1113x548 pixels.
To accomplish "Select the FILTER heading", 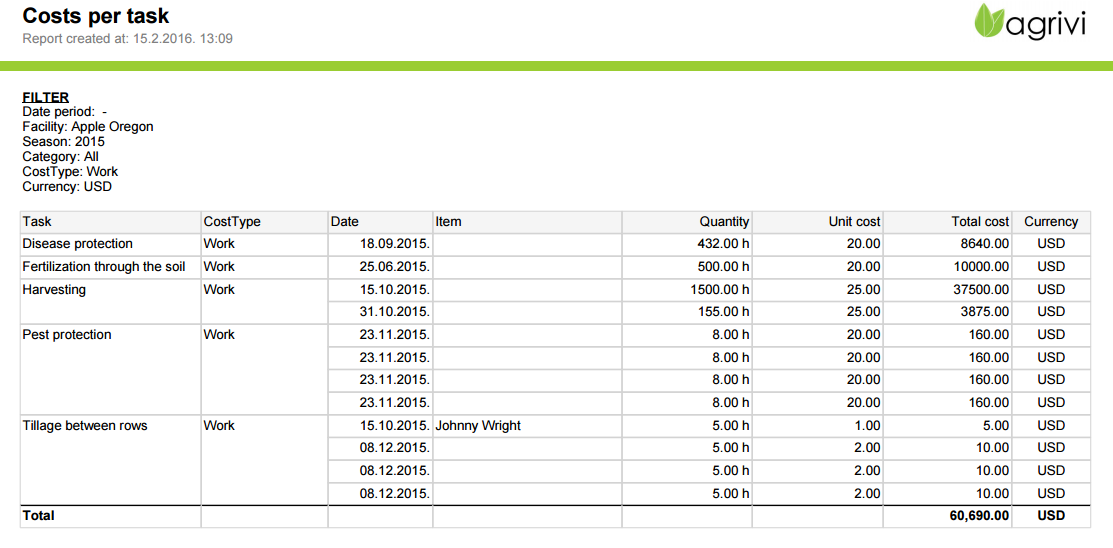I will pos(45,97).
